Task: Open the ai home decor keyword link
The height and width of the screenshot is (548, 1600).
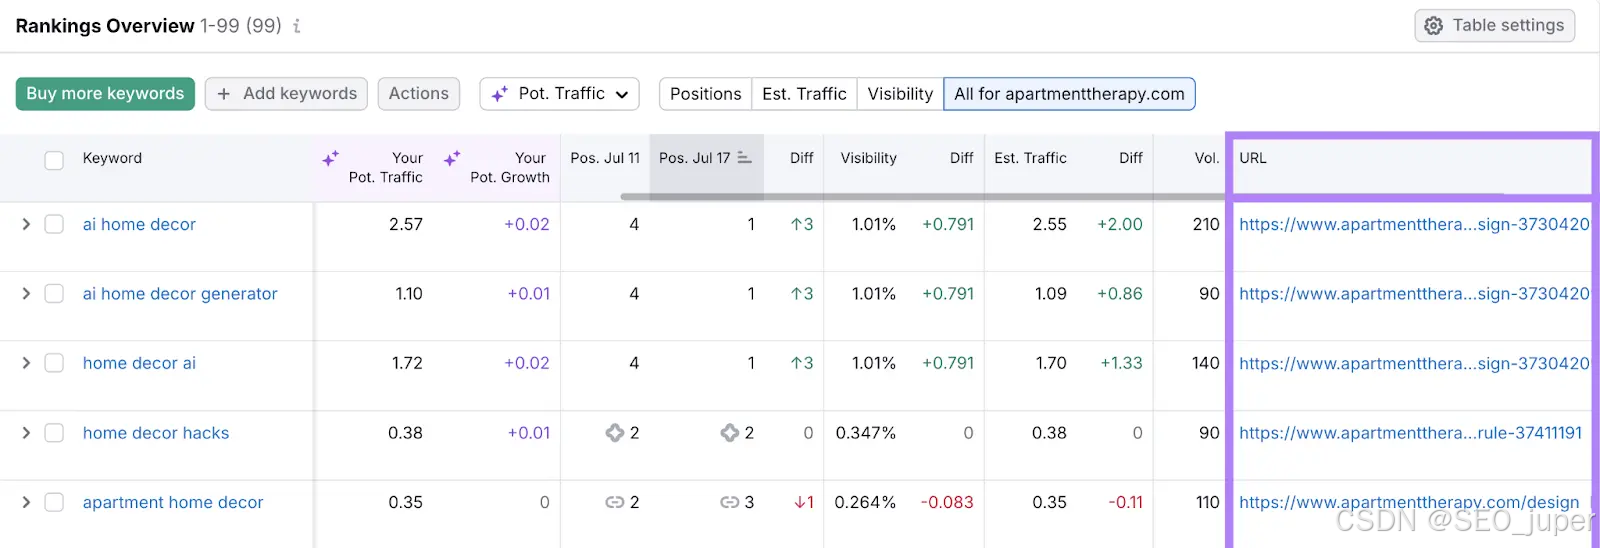Action: pos(139,224)
